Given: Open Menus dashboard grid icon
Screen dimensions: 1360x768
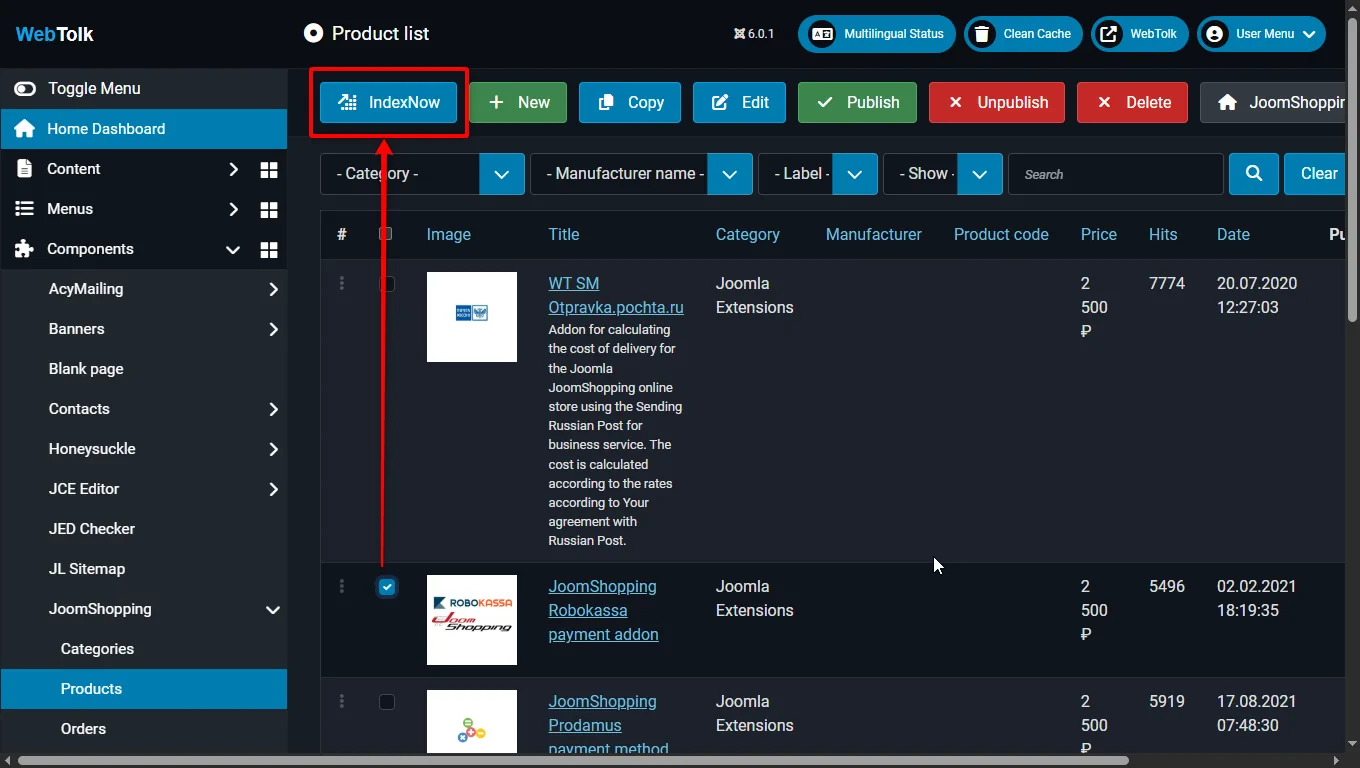Looking at the screenshot, I should point(268,209).
